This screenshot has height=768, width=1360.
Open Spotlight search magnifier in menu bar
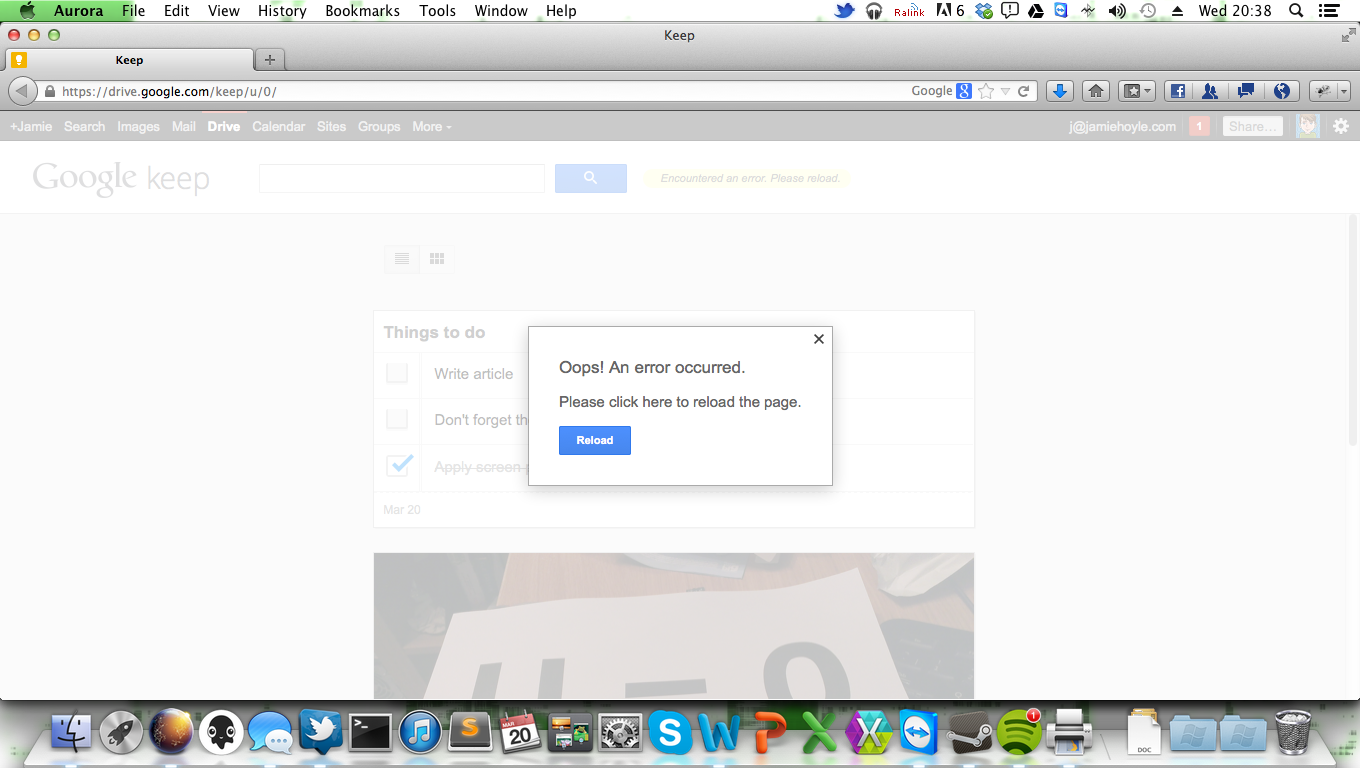coord(1296,11)
